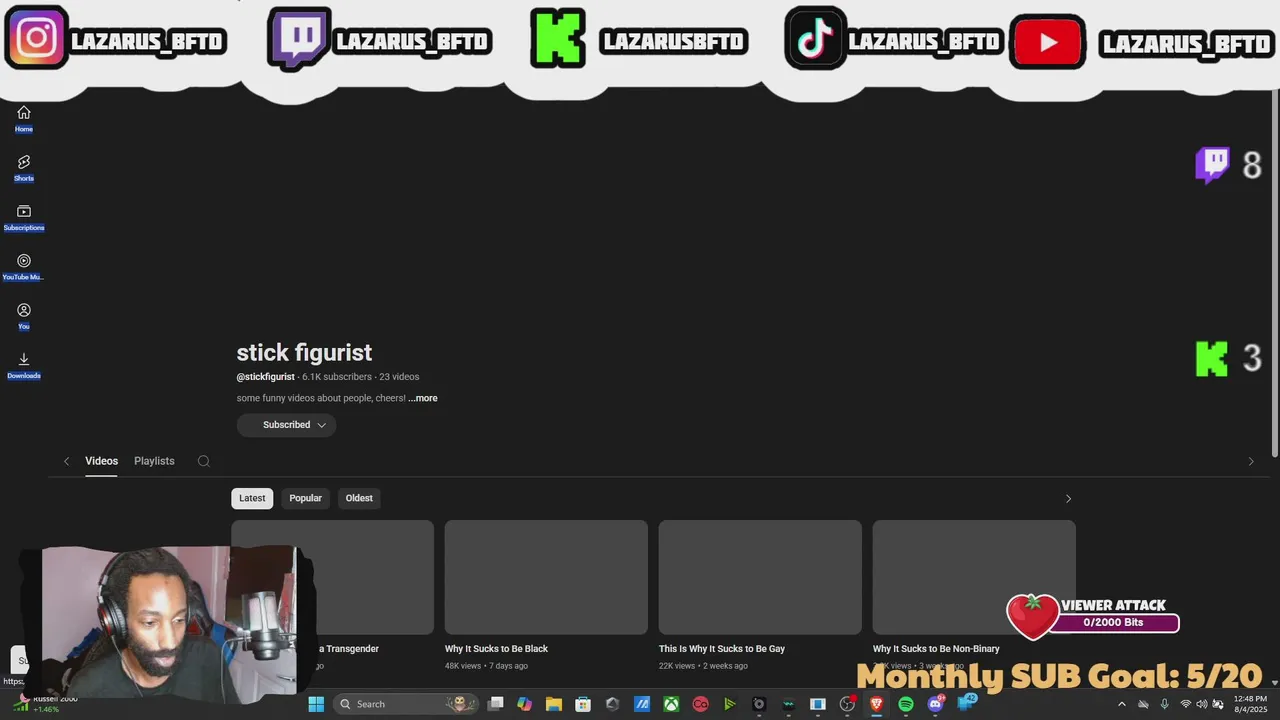Launch Copilot from the taskbar
The image size is (1280, 720).
524,704
